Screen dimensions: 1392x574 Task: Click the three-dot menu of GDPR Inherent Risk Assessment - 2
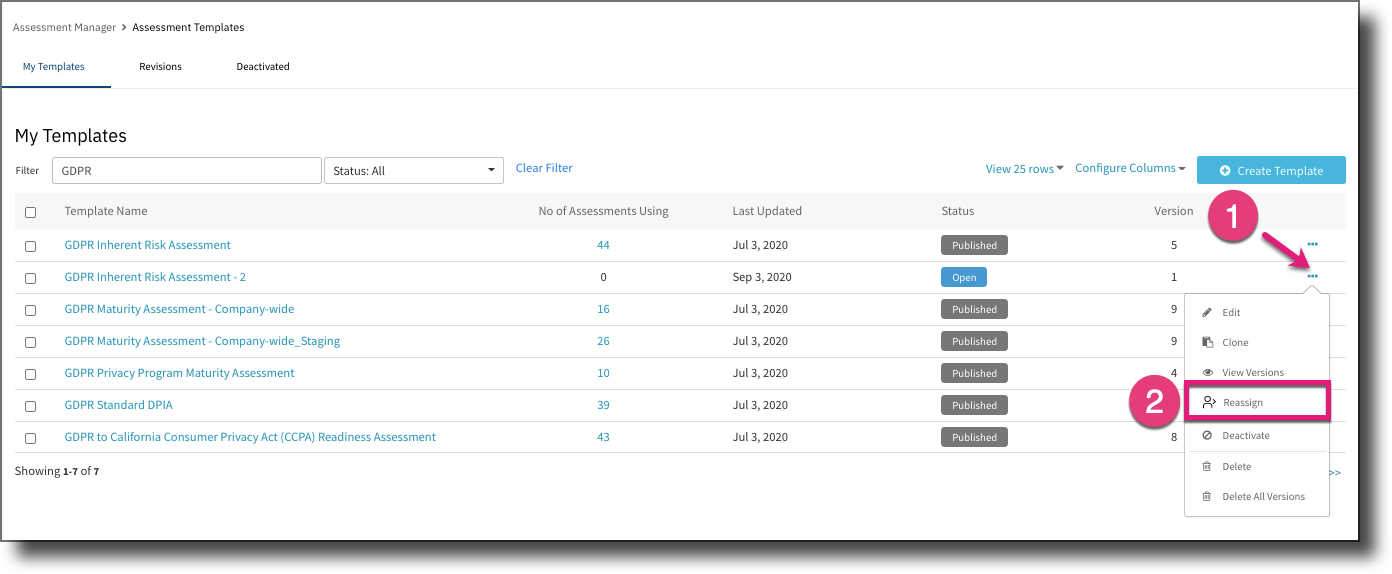1312,276
